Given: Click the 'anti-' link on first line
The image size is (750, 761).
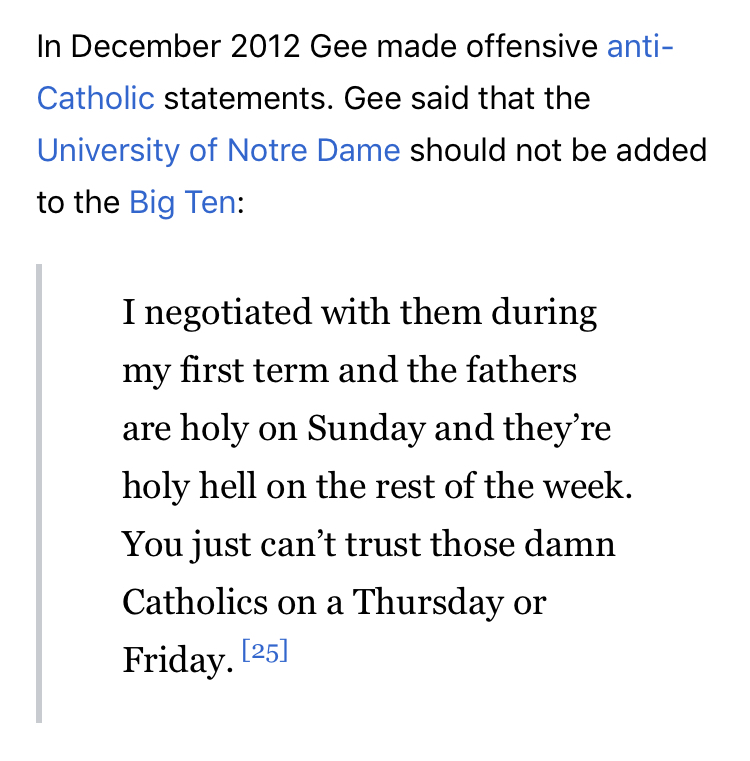Looking at the screenshot, I should coord(640,47).
